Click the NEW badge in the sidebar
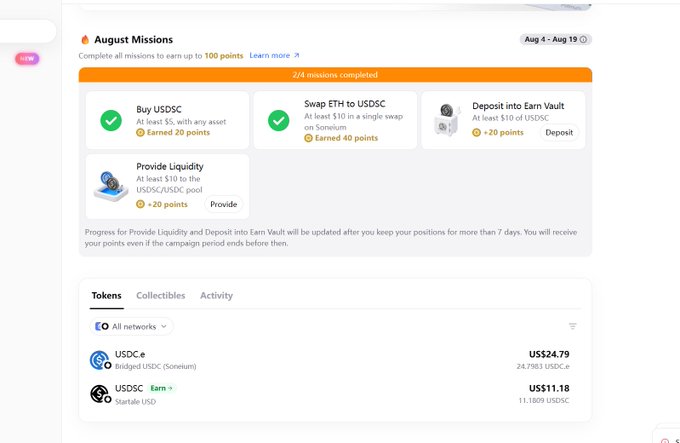The width and height of the screenshot is (680, 443). pyautogui.click(x=27, y=59)
